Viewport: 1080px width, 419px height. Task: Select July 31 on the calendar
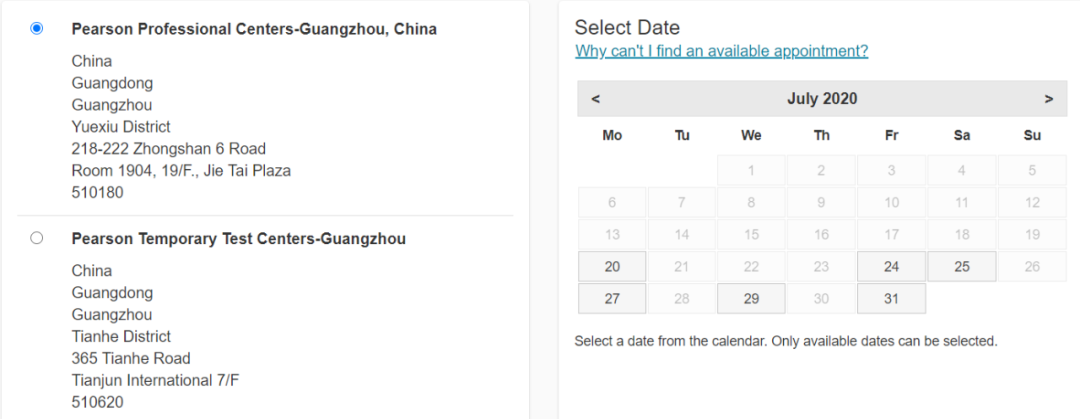[891, 299]
